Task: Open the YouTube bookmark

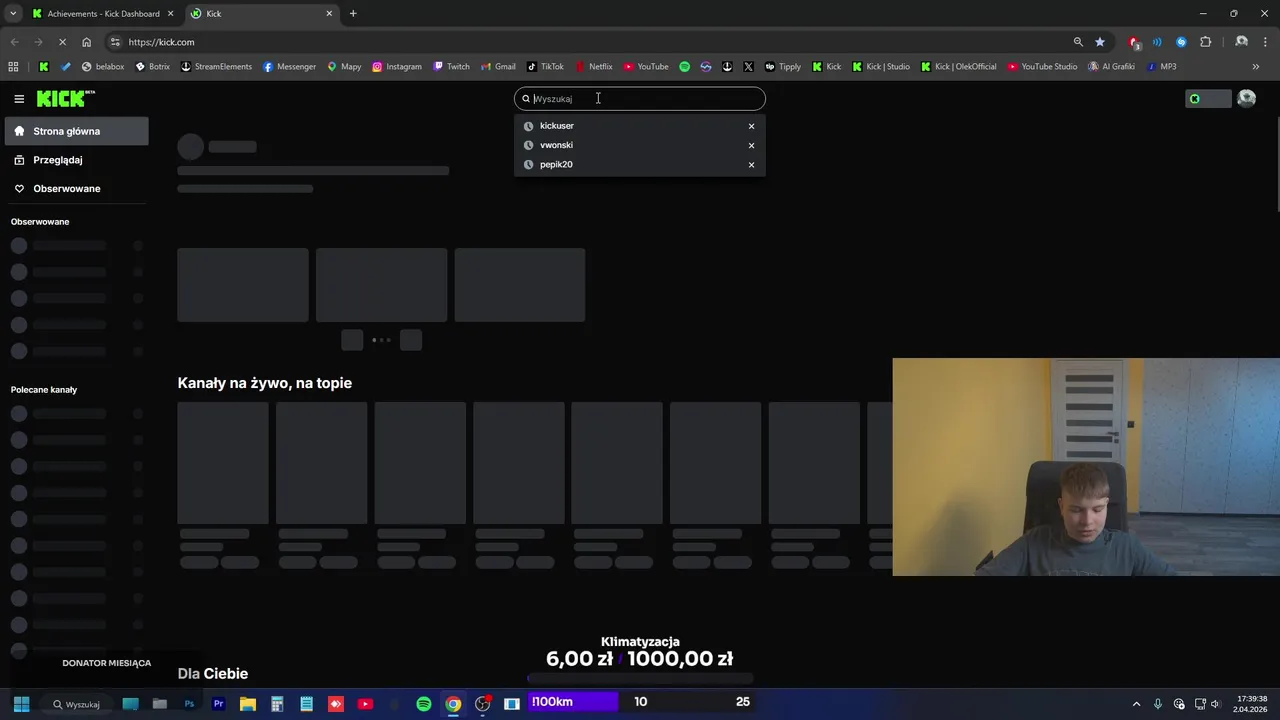Action: (x=646, y=67)
